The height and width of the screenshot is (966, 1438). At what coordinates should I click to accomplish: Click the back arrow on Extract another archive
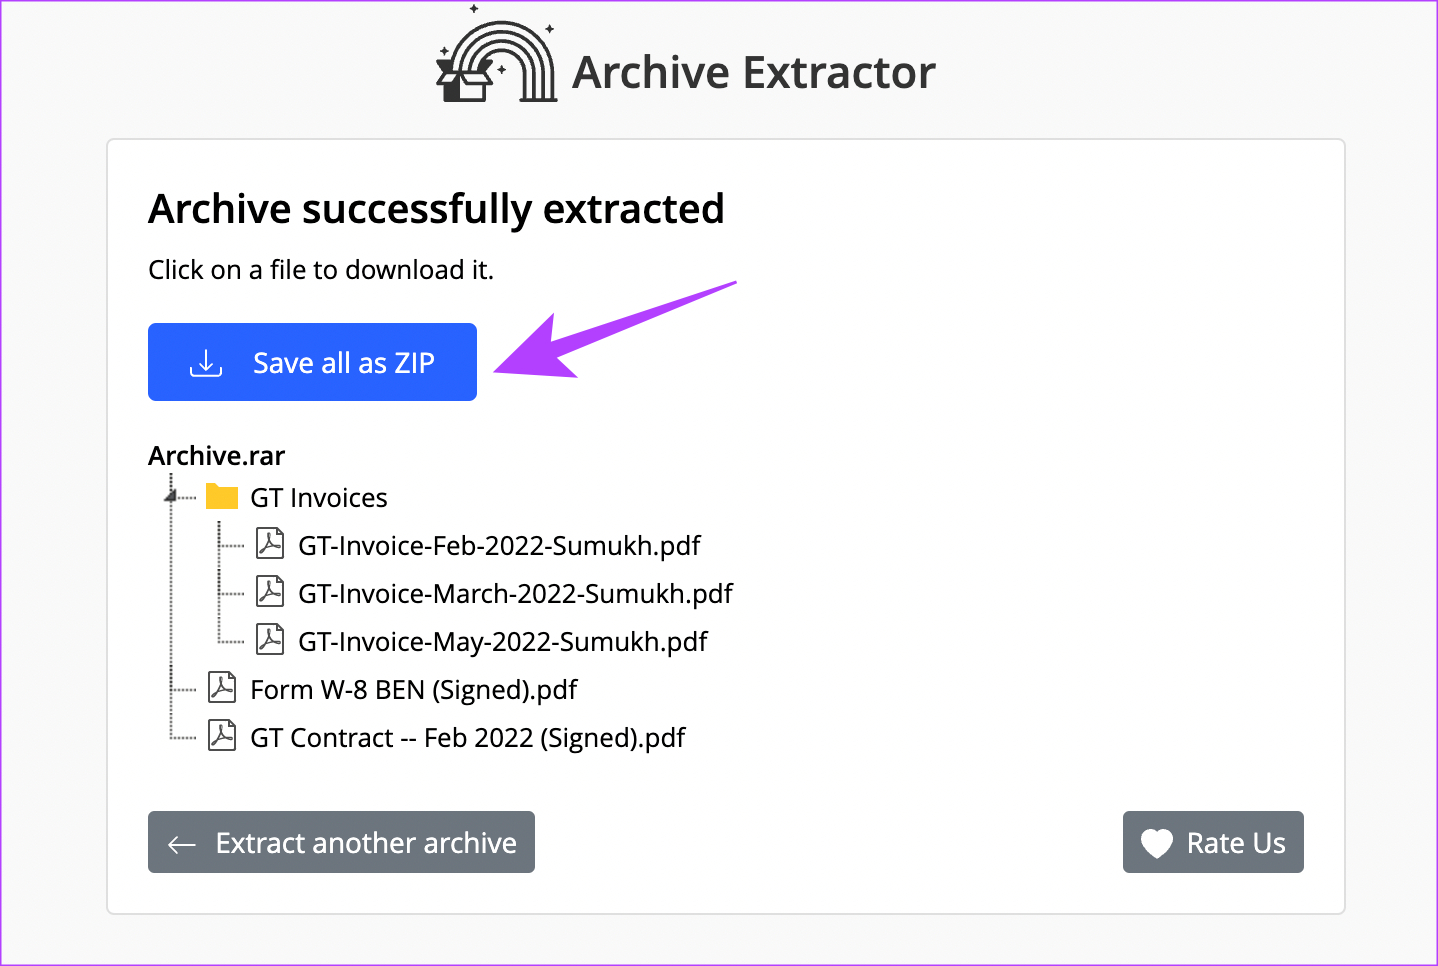182,844
